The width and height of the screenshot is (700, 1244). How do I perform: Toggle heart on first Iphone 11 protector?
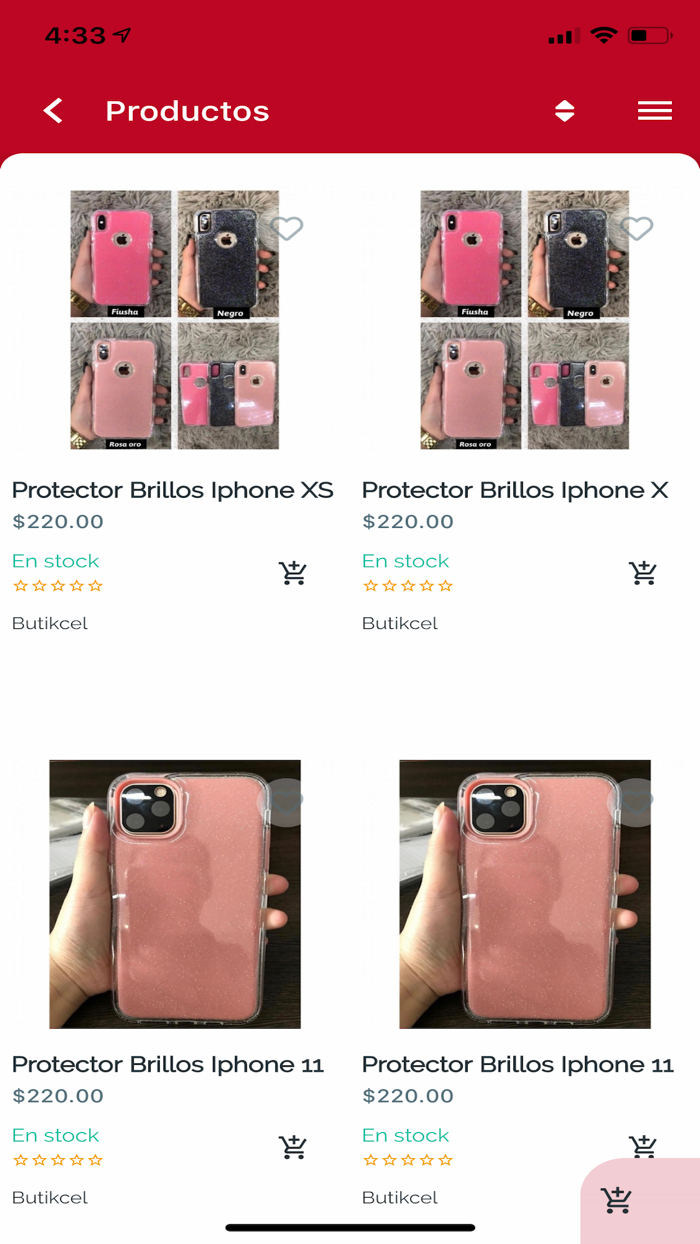[288, 799]
